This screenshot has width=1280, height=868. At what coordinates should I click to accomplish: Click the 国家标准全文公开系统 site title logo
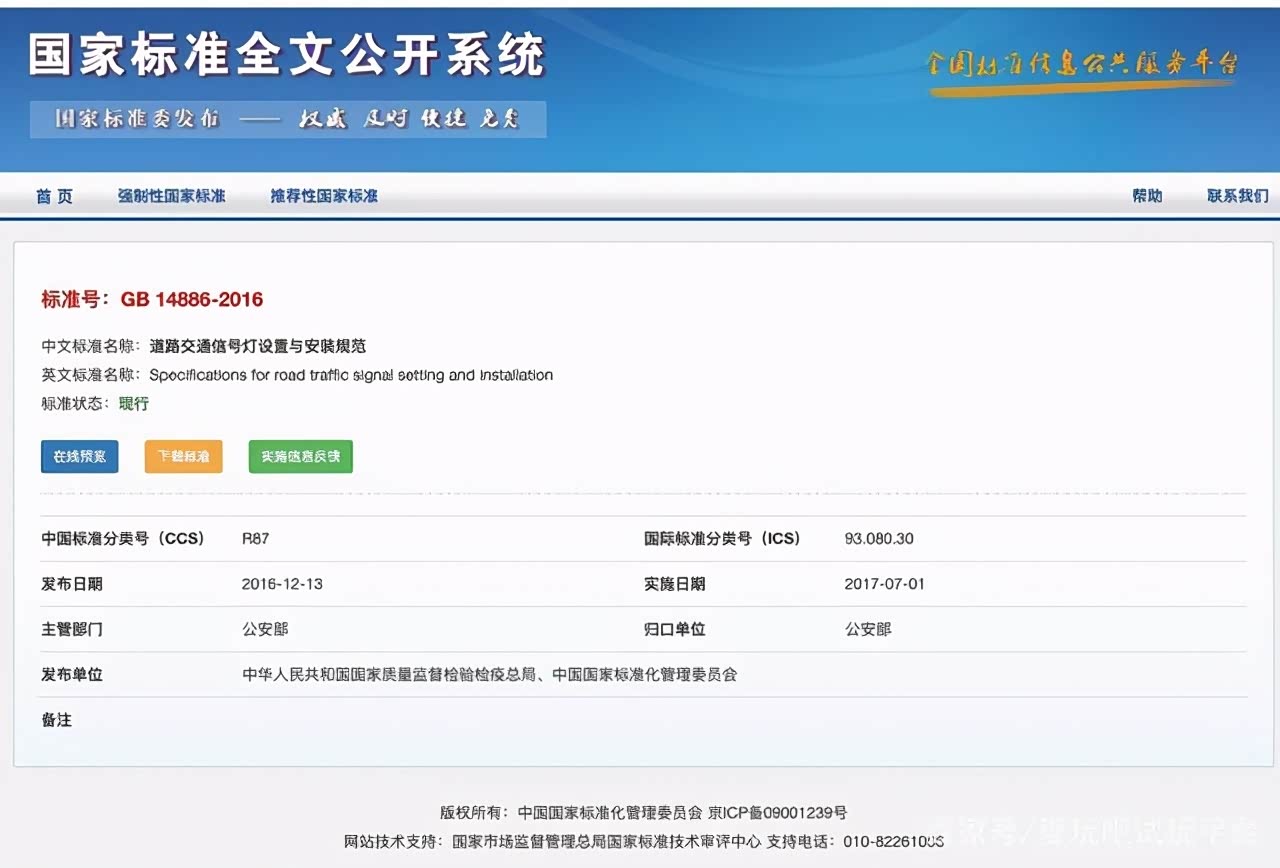click(286, 54)
